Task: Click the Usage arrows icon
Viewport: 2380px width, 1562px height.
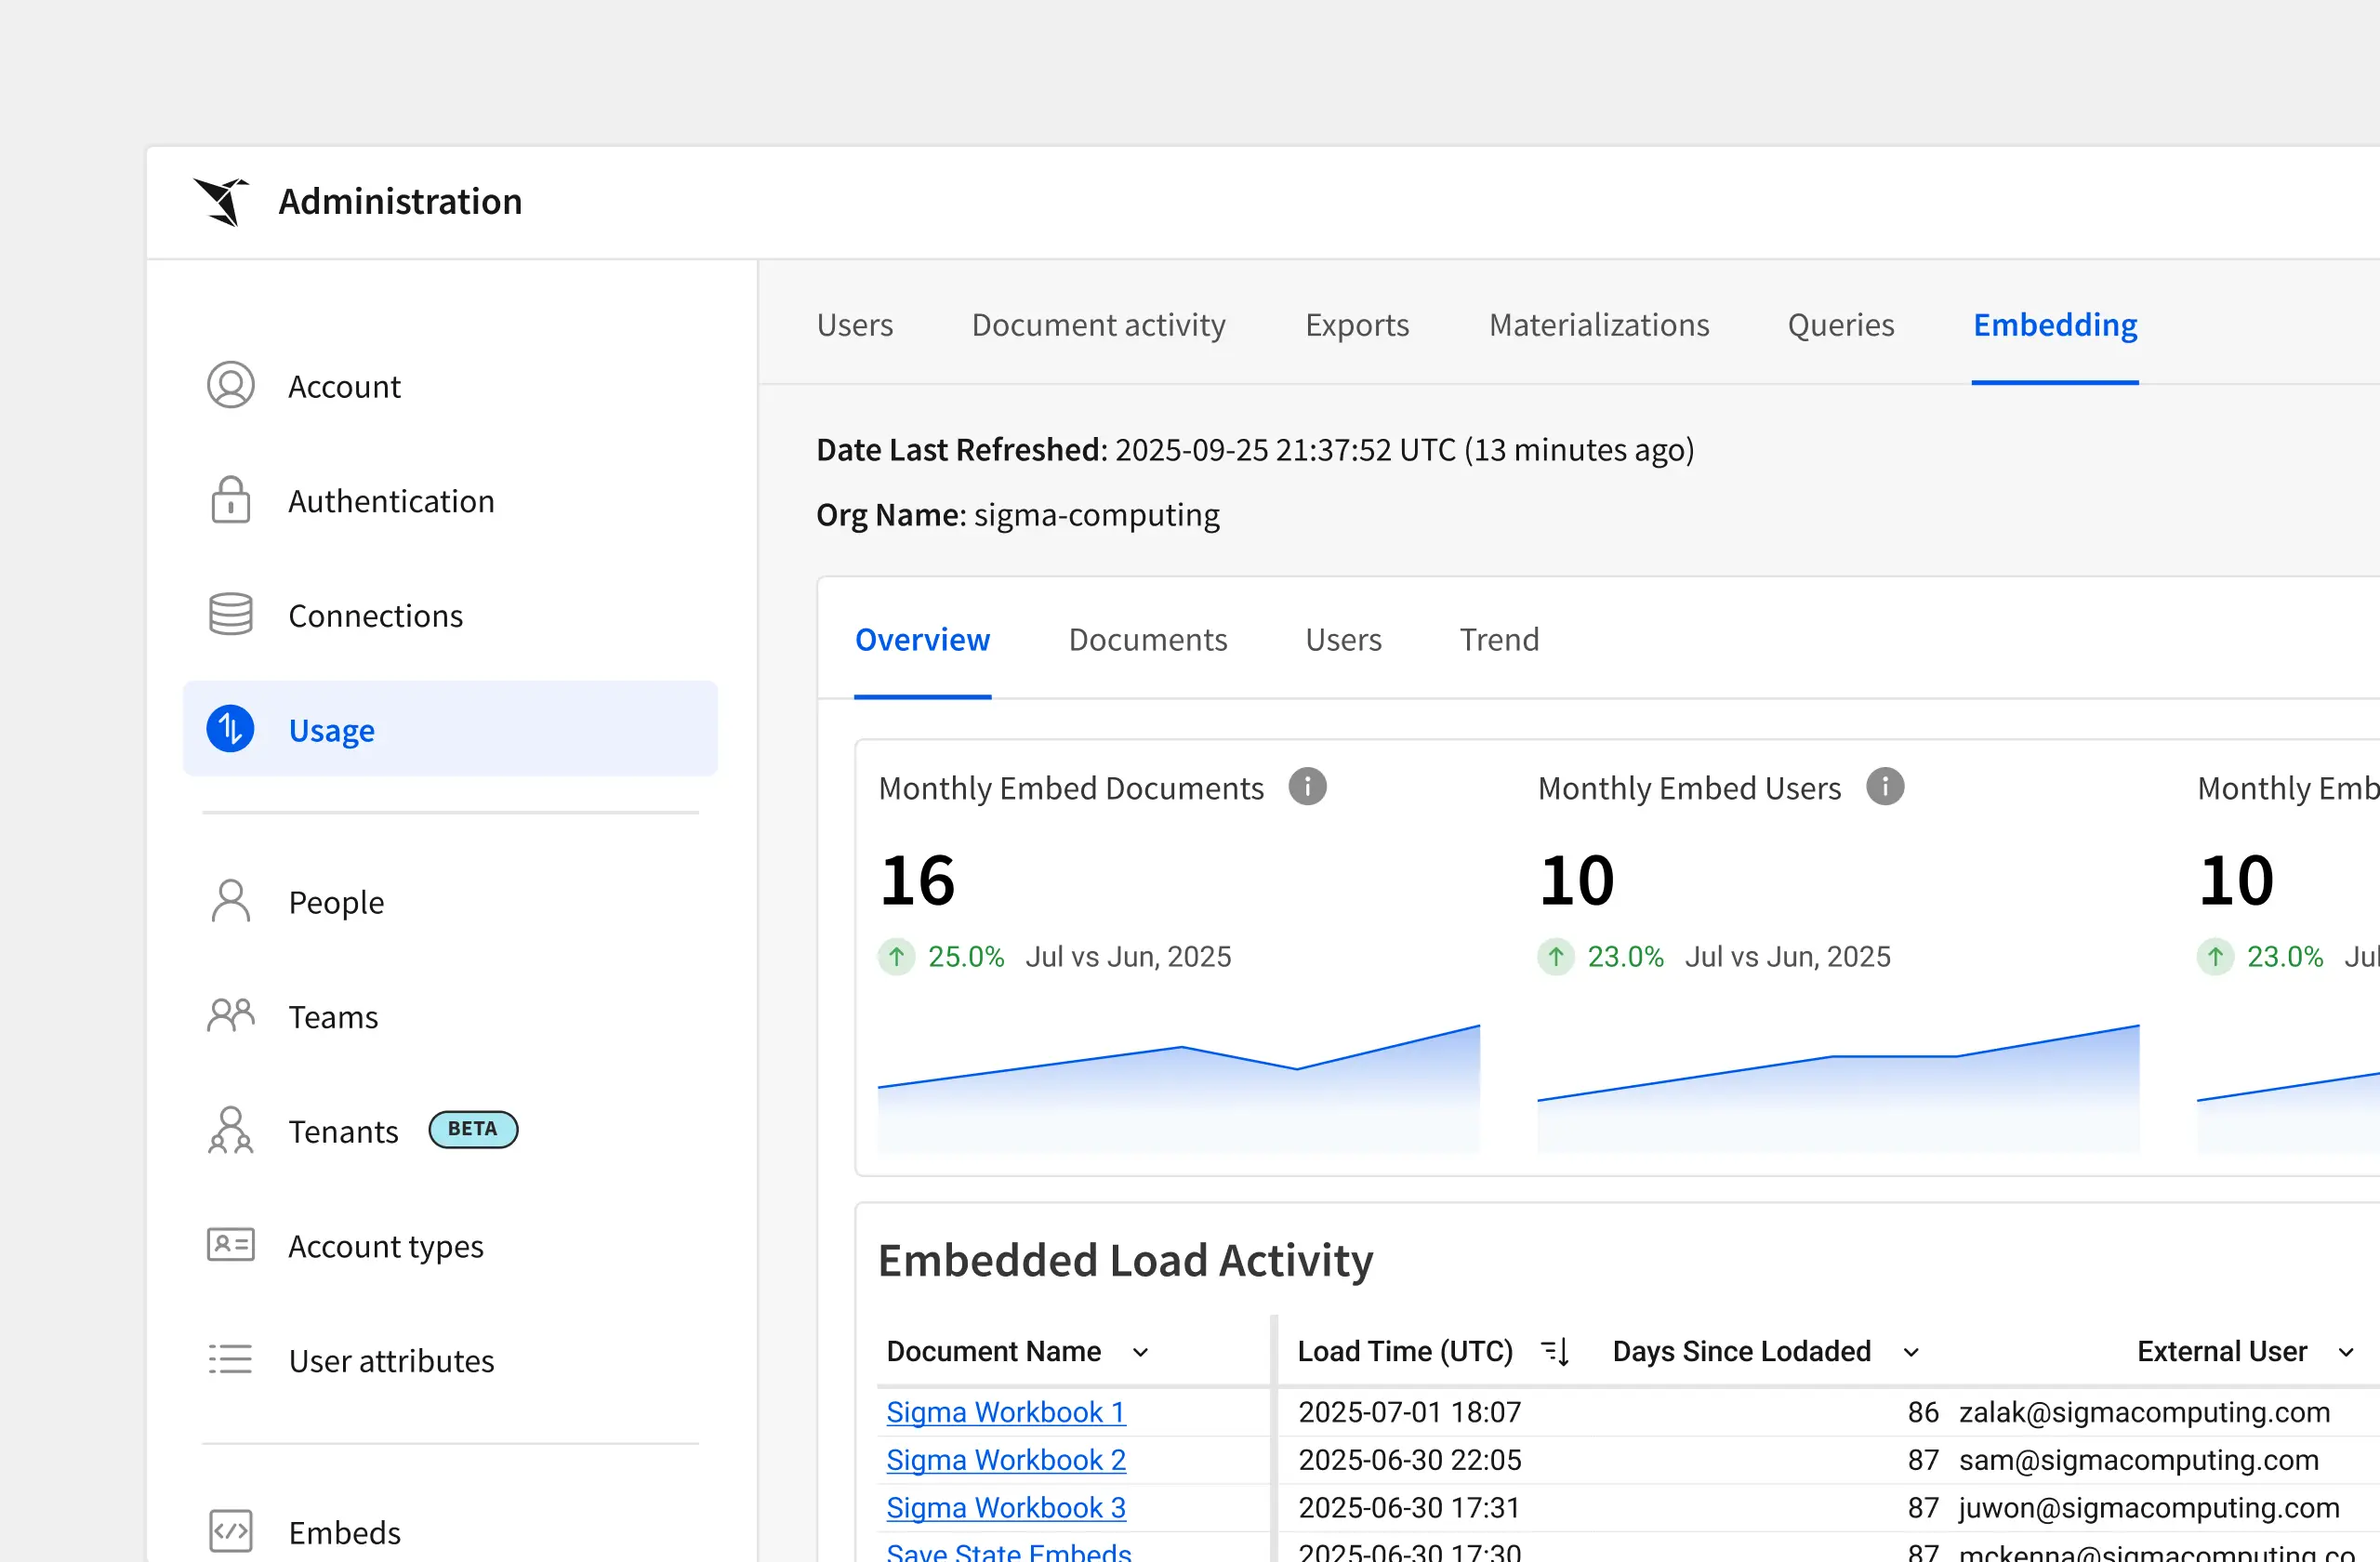Action: [231, 729]
